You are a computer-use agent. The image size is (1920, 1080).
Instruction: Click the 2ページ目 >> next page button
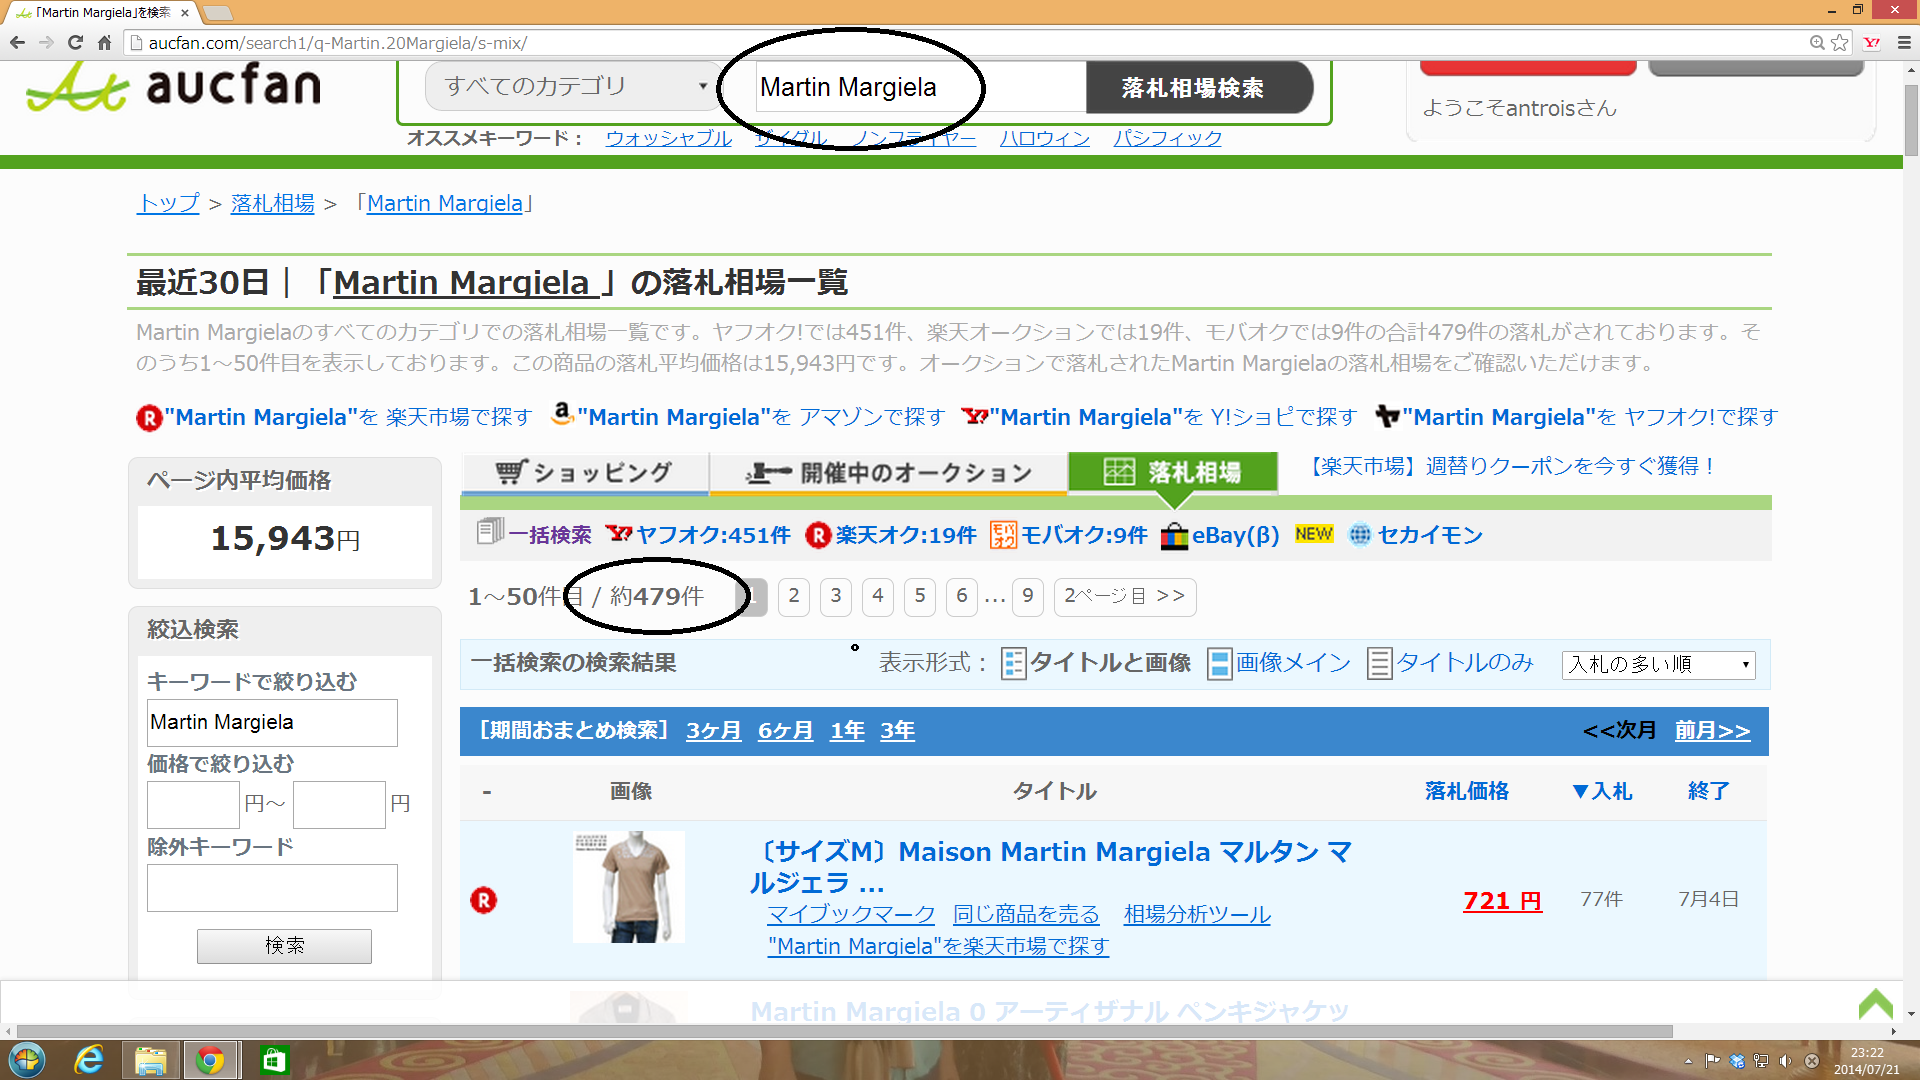point(1125,597)
